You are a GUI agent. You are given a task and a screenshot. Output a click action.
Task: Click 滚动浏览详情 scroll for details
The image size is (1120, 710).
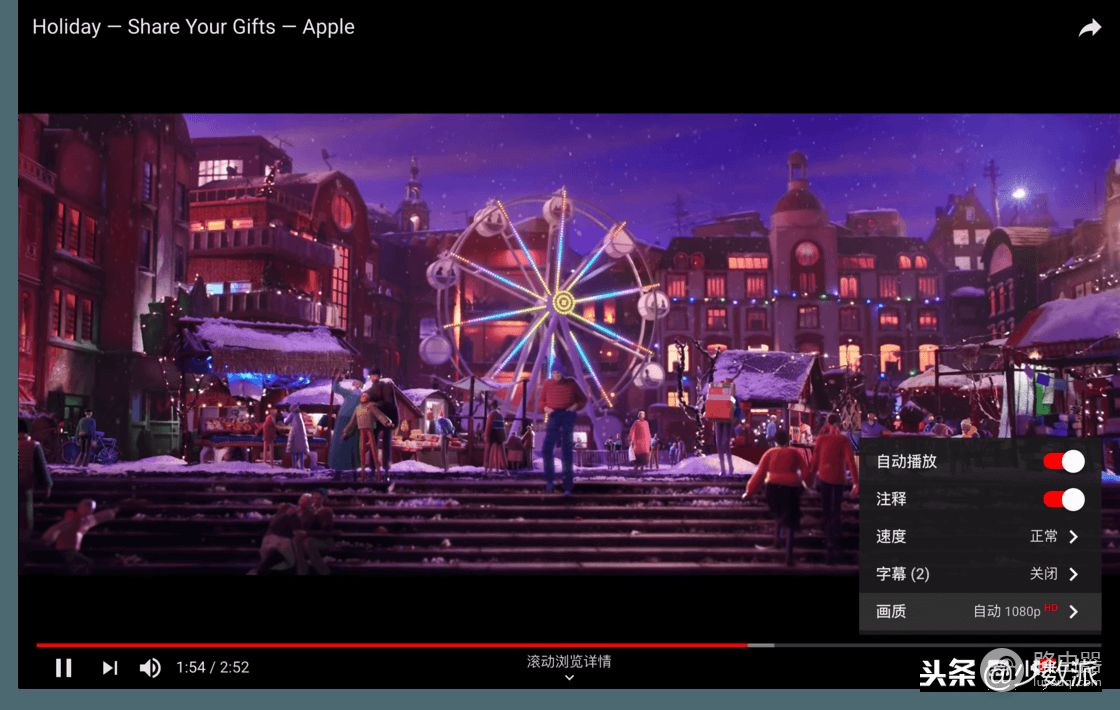tap(569, 661)
